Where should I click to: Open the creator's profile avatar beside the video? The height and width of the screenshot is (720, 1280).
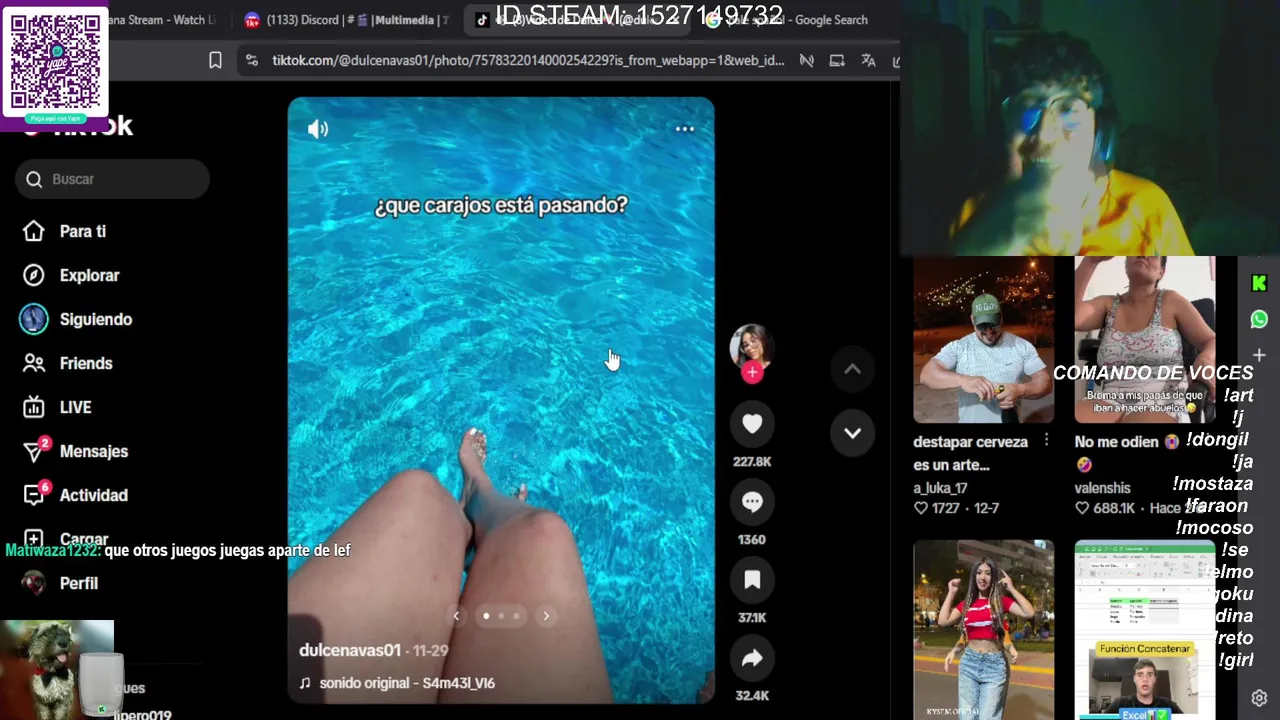click(751, 346)
